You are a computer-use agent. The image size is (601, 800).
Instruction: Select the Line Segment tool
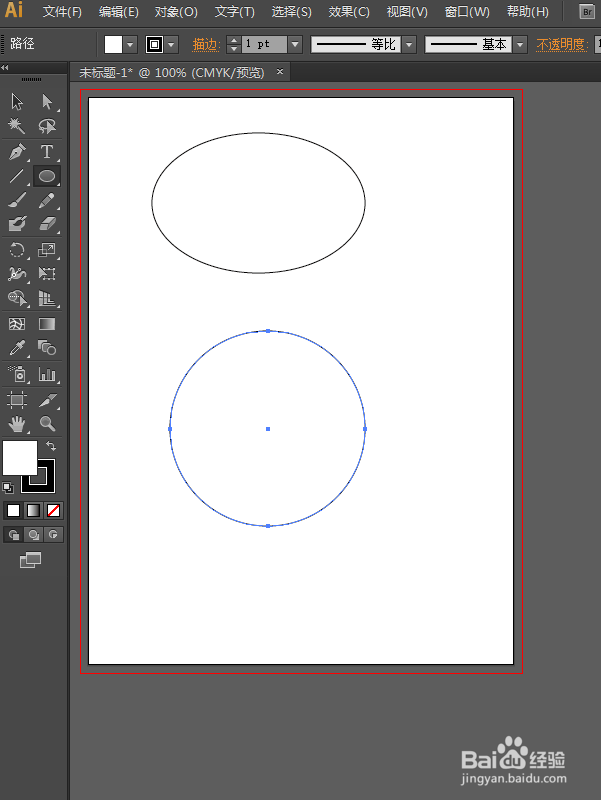17,176
